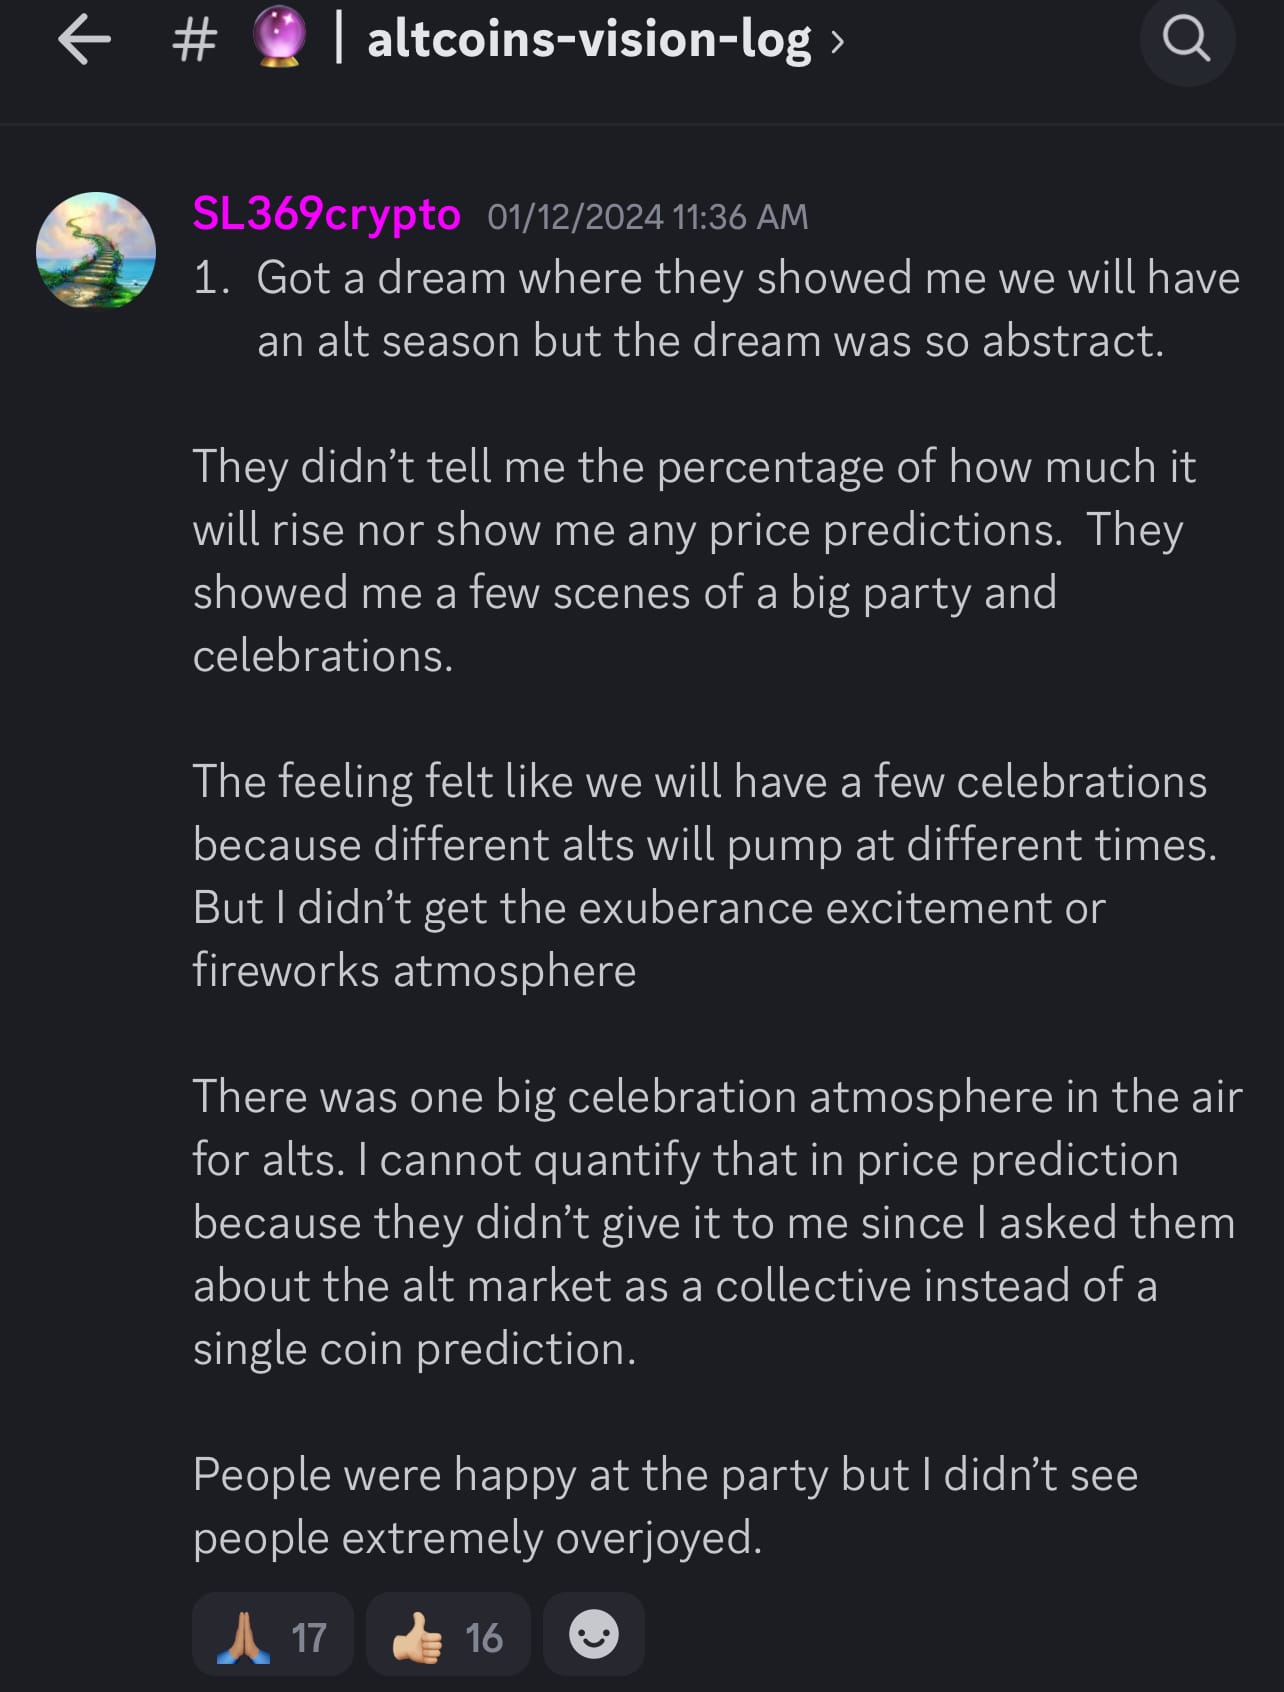Screen dimensions: 1284x1692
Task: Tap the crystal ball channel emoji
Action: (x=278, y=40)
